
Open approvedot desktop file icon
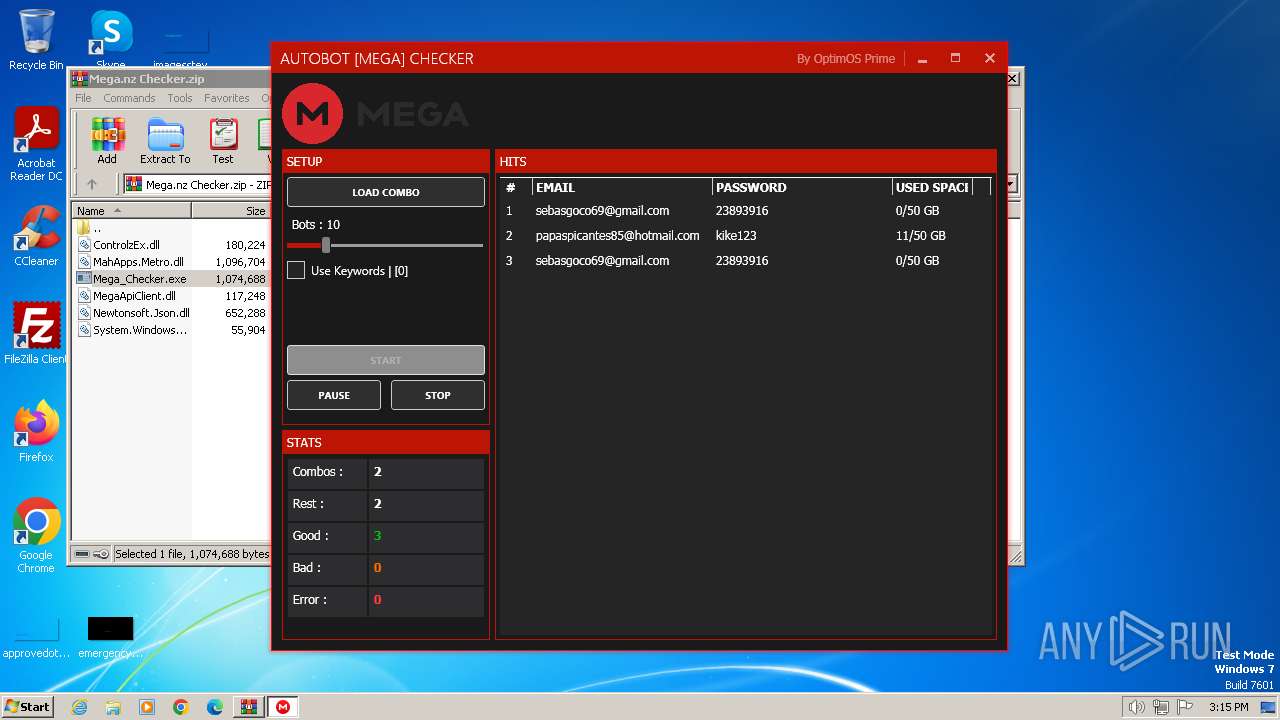point(36,638)
